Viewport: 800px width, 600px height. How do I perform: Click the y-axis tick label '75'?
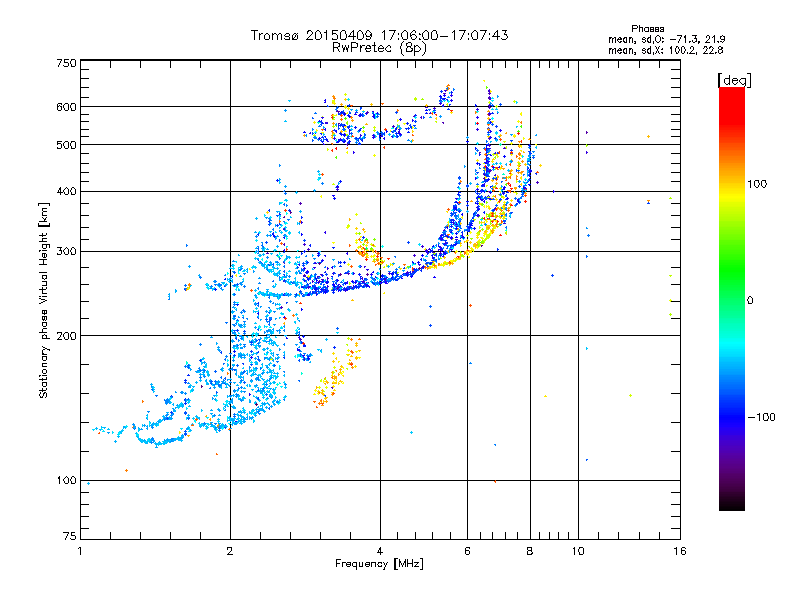(x=70, y=536)
